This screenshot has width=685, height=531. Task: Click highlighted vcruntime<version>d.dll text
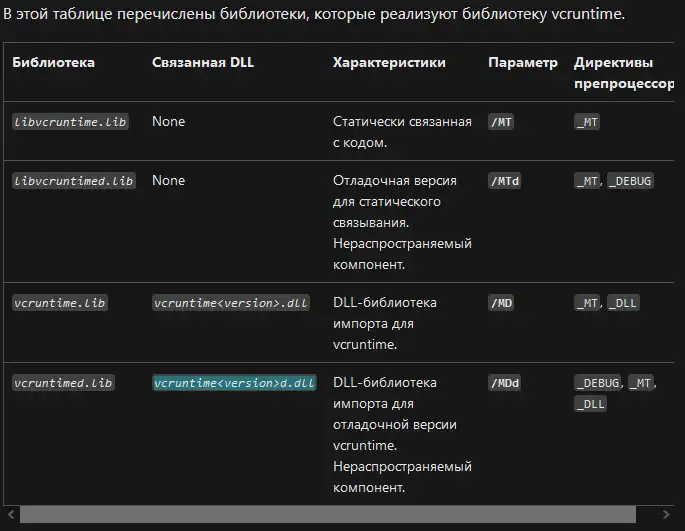(x=234, y=383)
